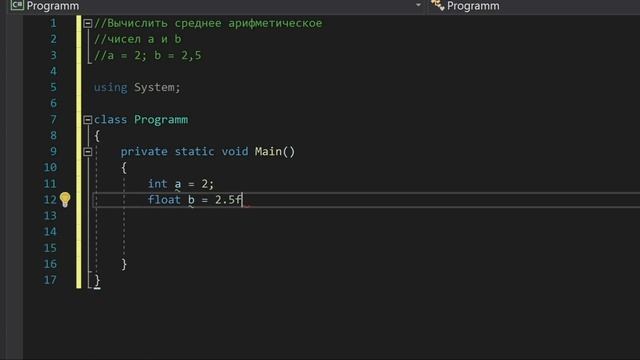Click the C# file icon beside Programm
Screen dimensions: 640x360
[x=17, y=5]
